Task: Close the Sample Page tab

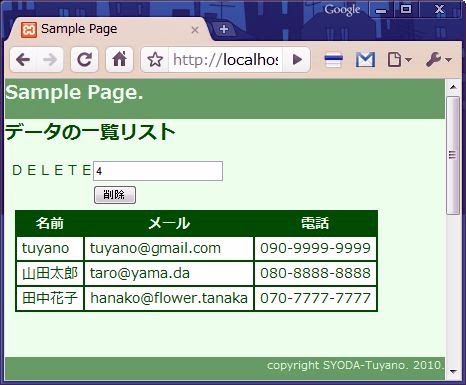Action: (195, 30)
